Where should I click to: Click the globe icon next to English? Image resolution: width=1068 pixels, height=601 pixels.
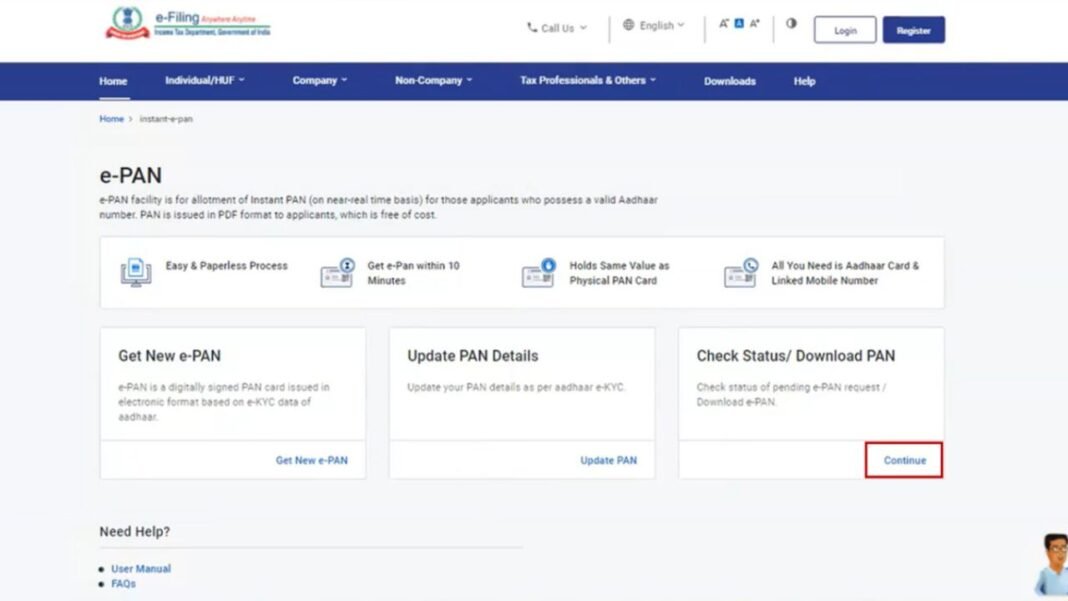629,25
